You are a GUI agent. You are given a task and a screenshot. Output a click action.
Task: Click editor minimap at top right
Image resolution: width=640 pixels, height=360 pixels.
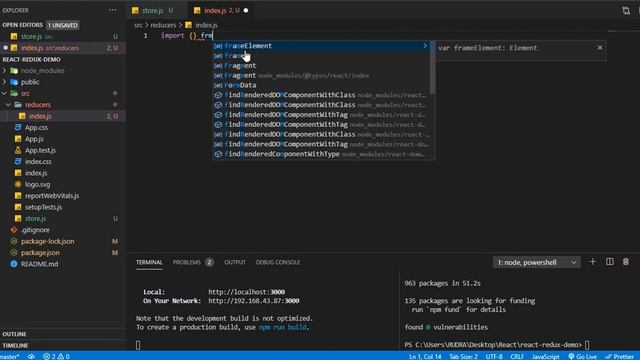click(623, 31)
